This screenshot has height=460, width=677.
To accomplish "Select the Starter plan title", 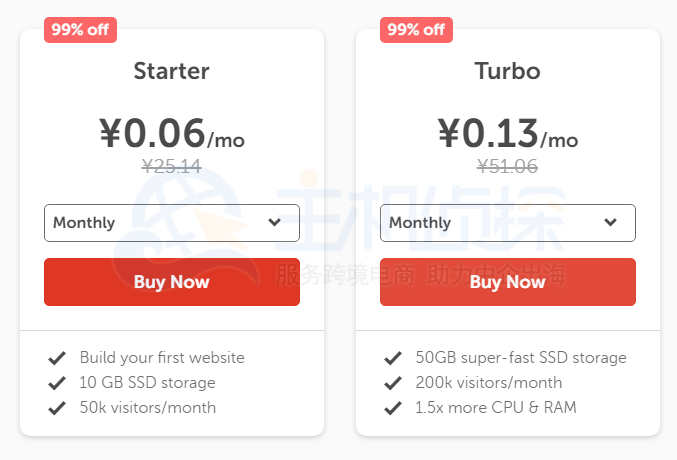I will (172, 71).
